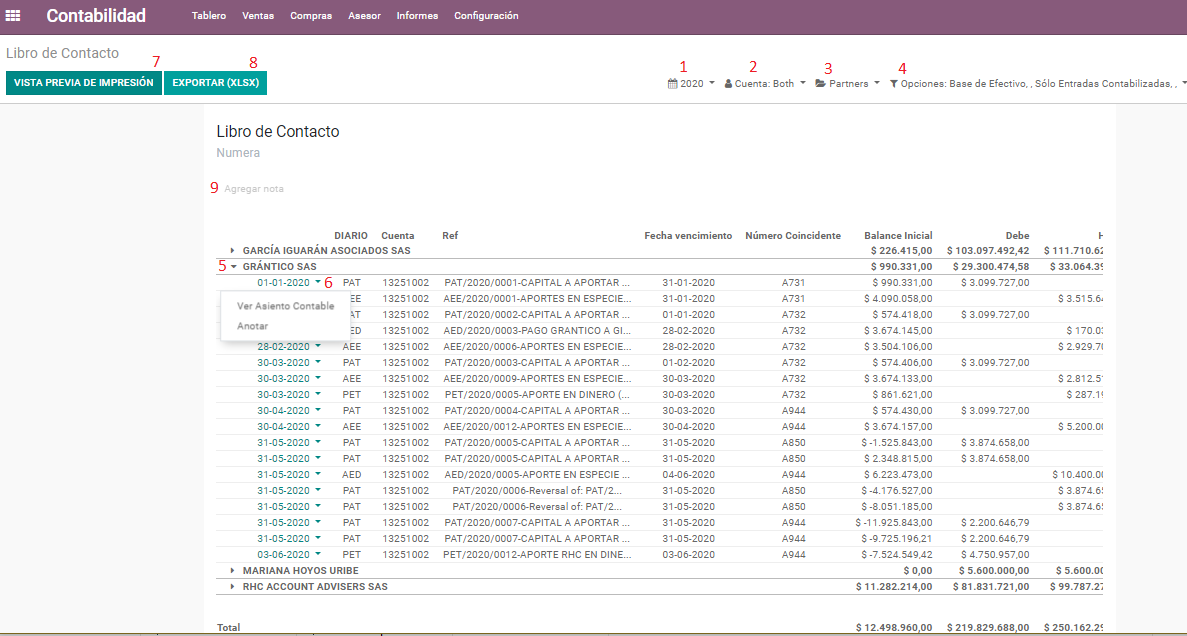Click Vista Previa de Impresión button
This screenshot has width=1187, height=636.
pos(83,83)
